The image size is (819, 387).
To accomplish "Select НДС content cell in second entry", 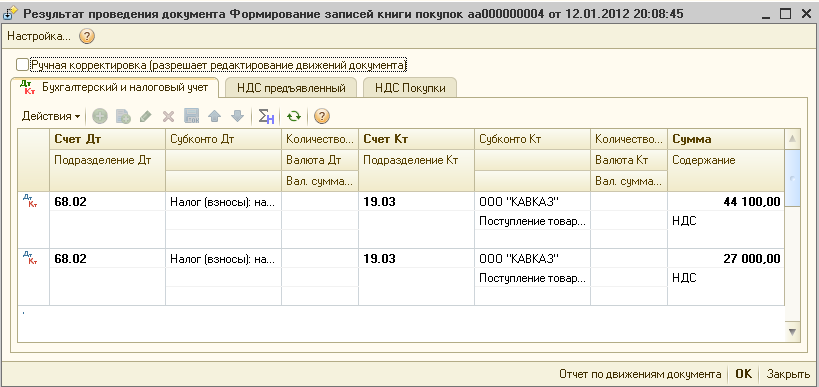I will pos(726,277).
